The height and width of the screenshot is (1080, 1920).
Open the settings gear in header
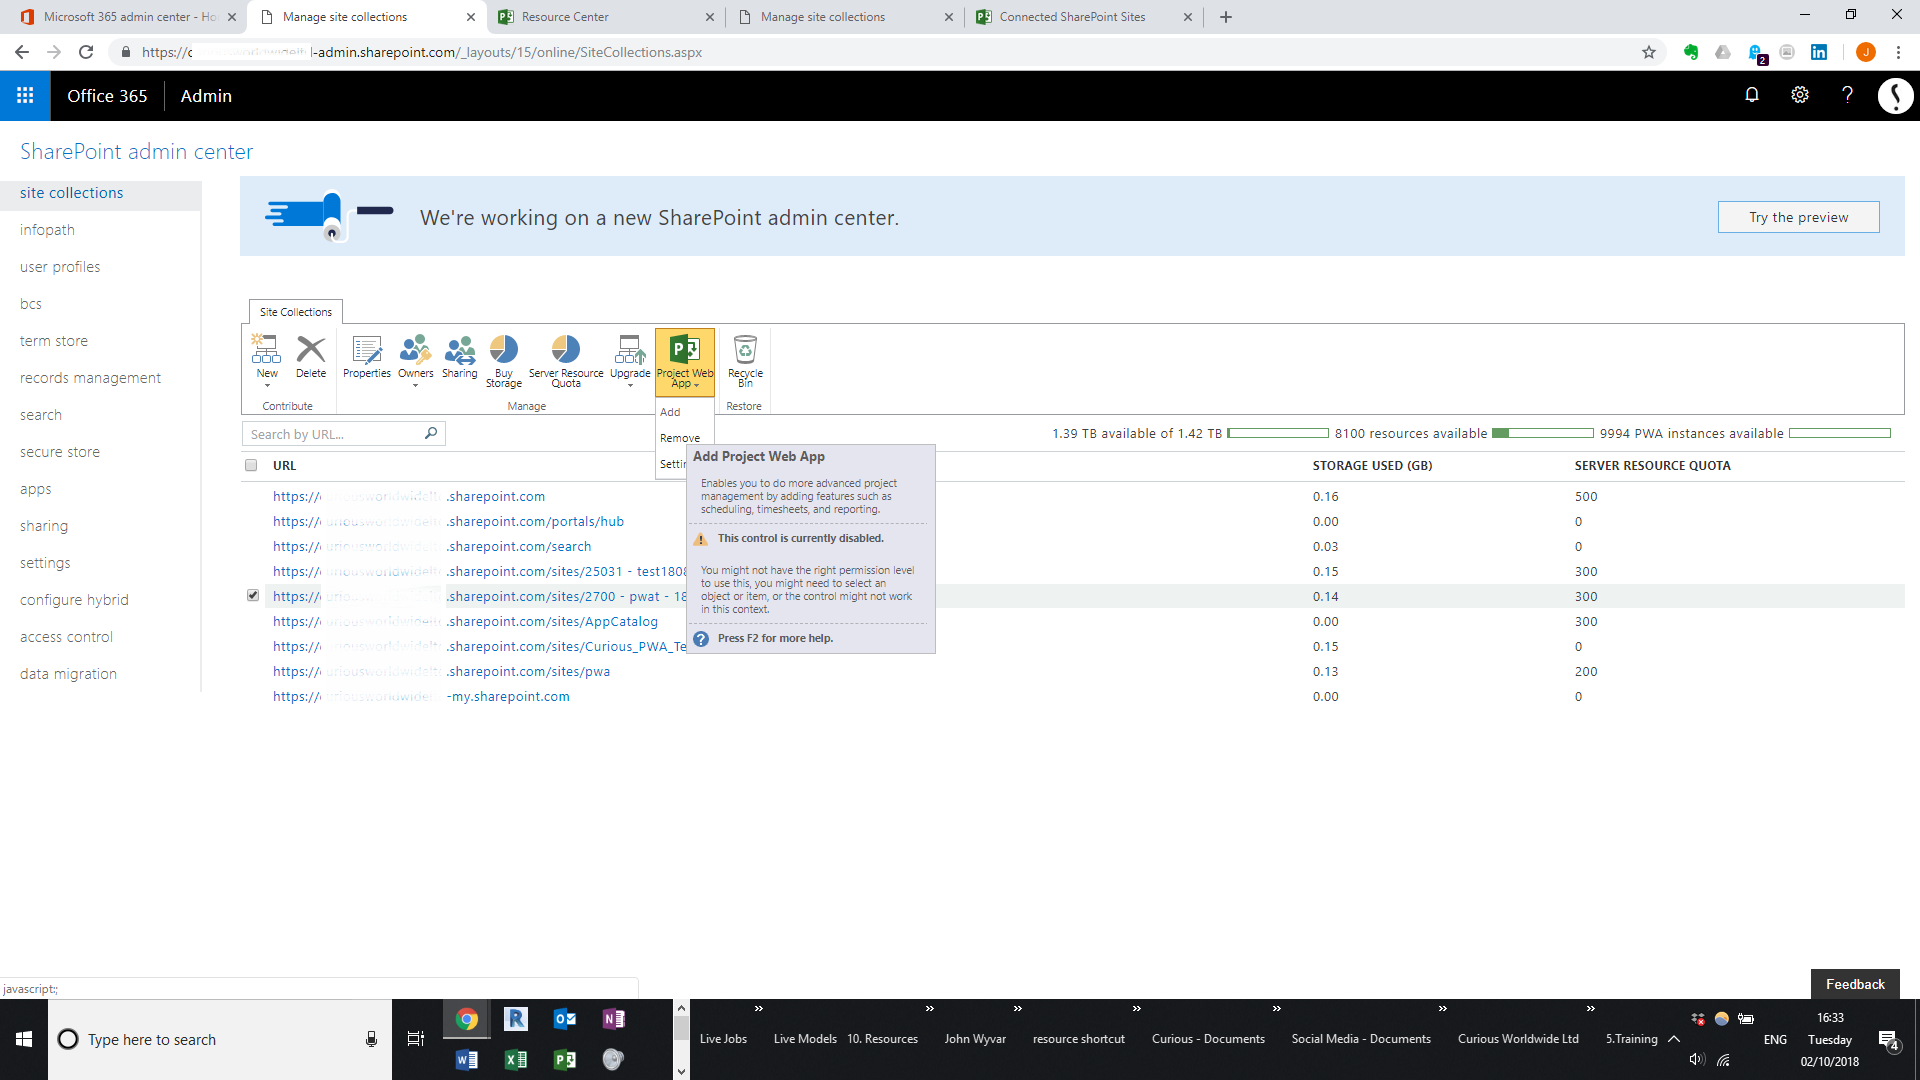click(x=1800, y=95)
